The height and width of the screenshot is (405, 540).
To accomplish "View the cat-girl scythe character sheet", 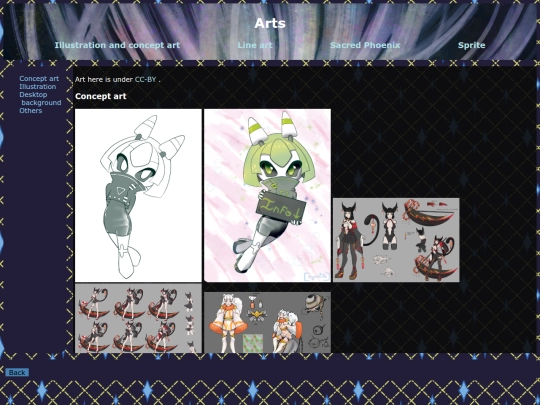I will [x=396, y=240].
